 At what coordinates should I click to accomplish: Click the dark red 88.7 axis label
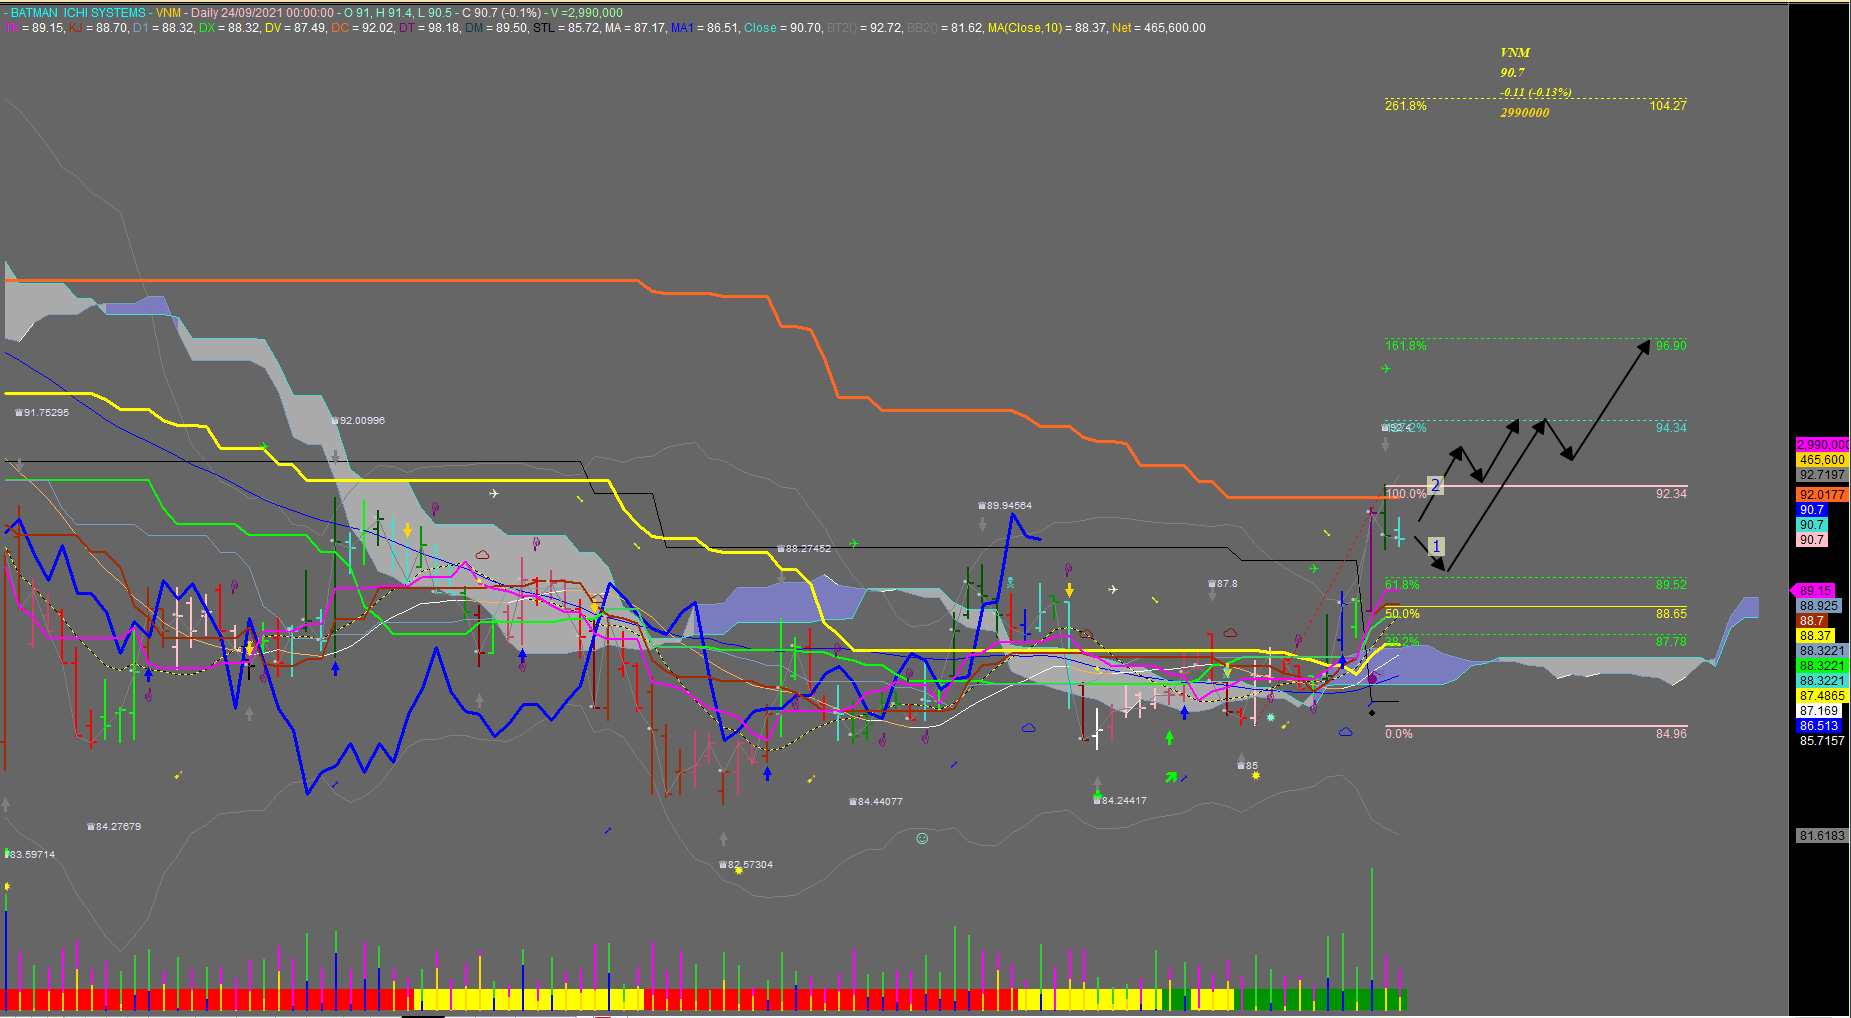coord(1812,620)
